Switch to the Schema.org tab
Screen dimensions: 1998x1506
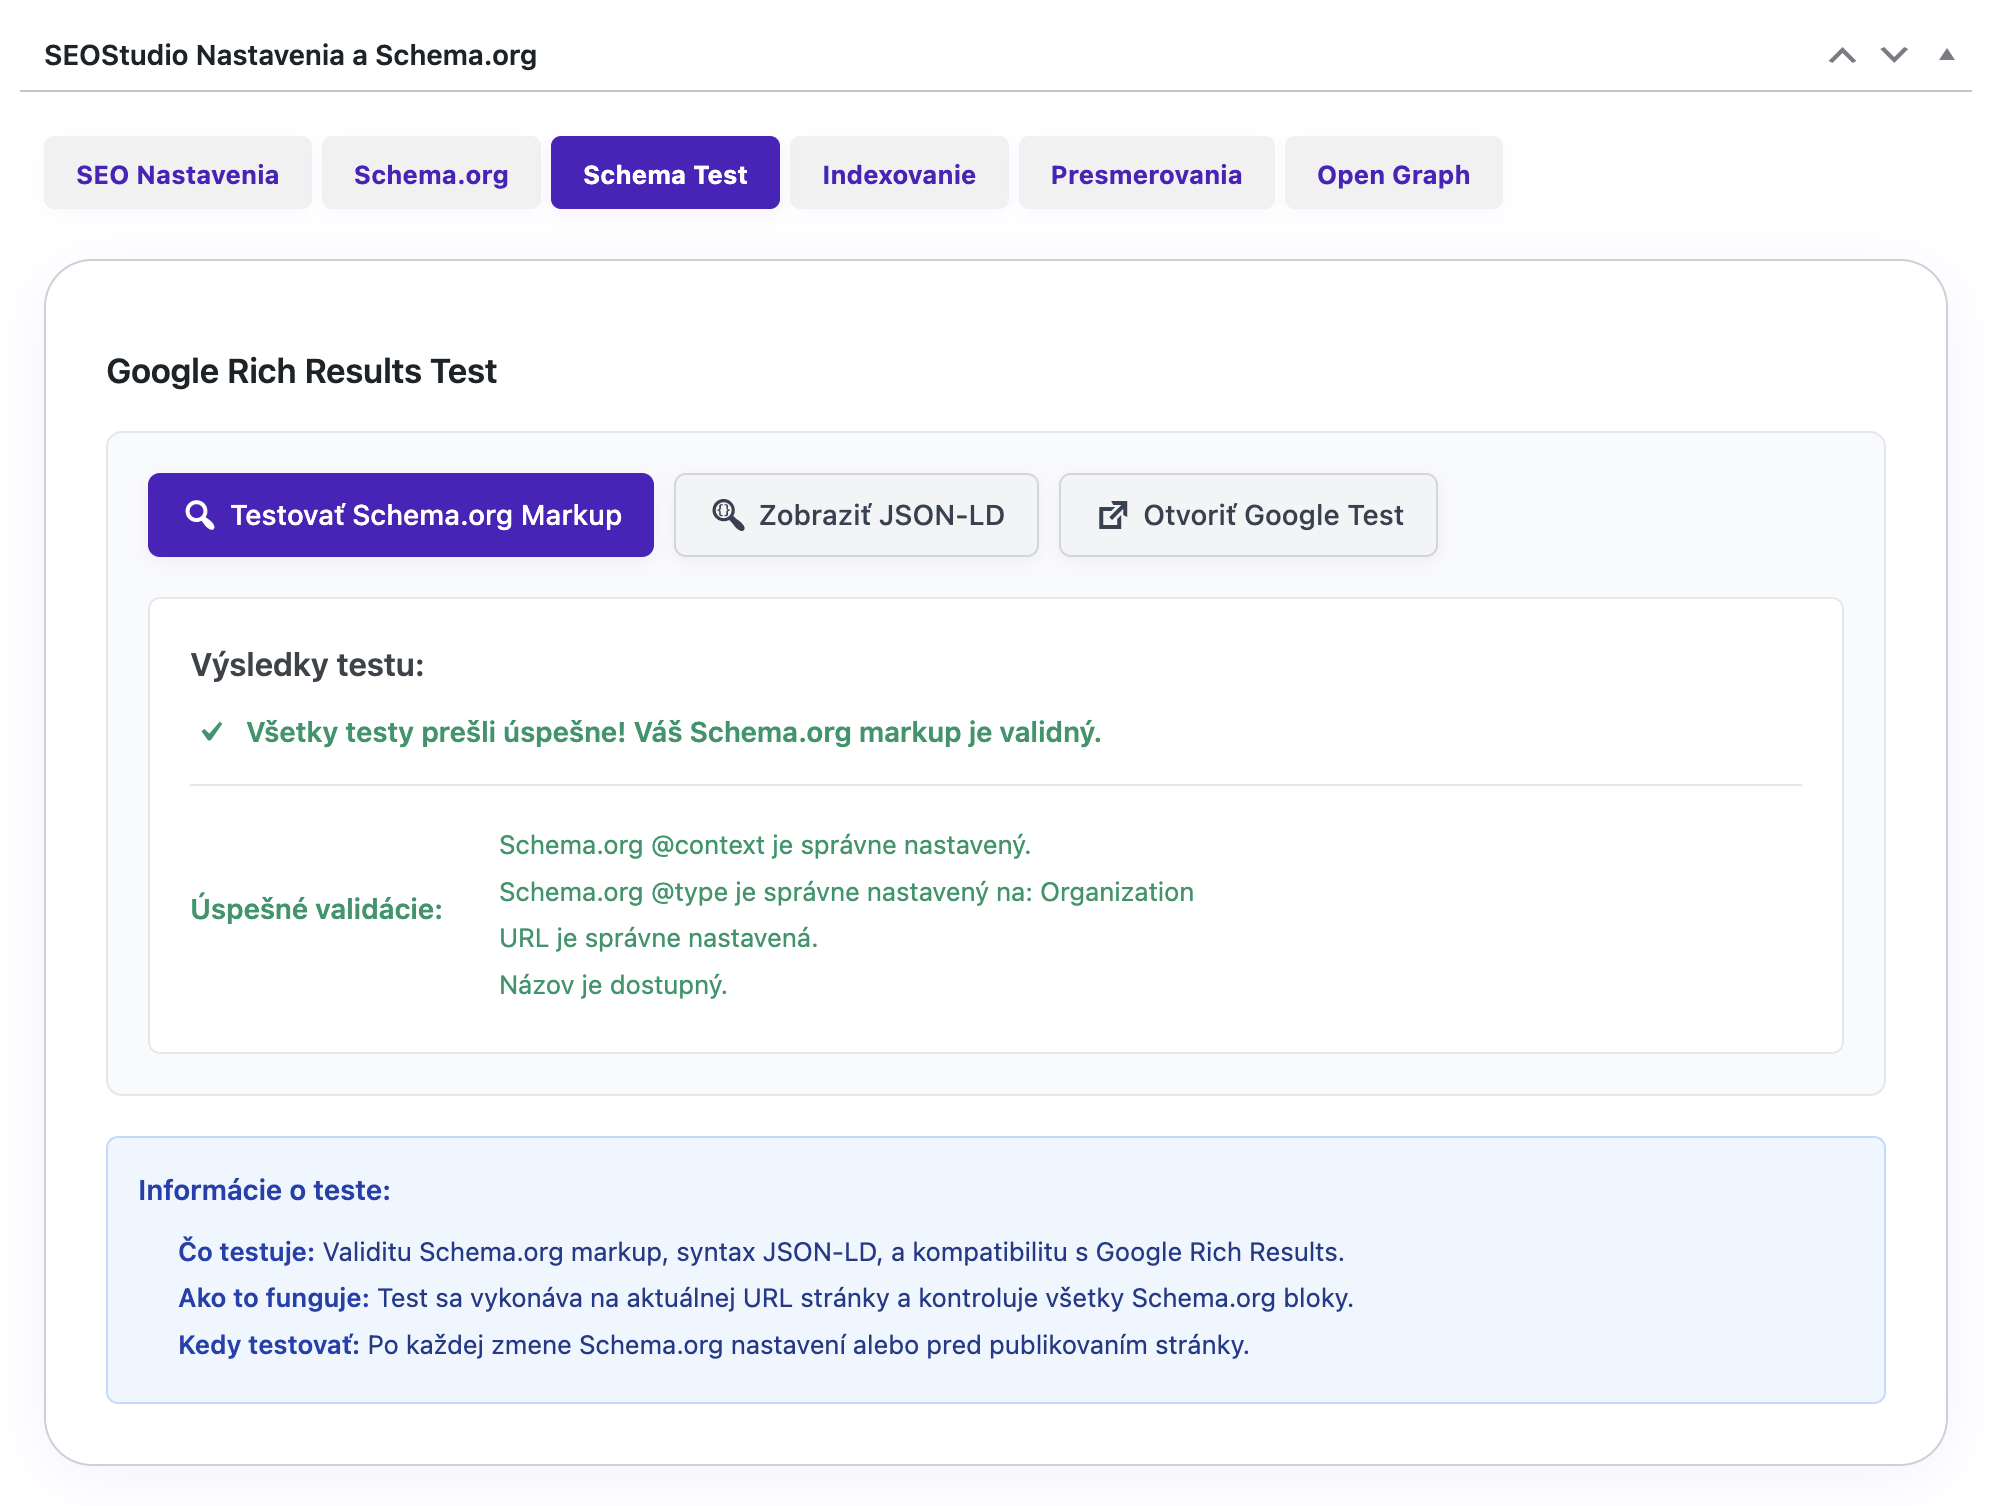coord(431,174)
